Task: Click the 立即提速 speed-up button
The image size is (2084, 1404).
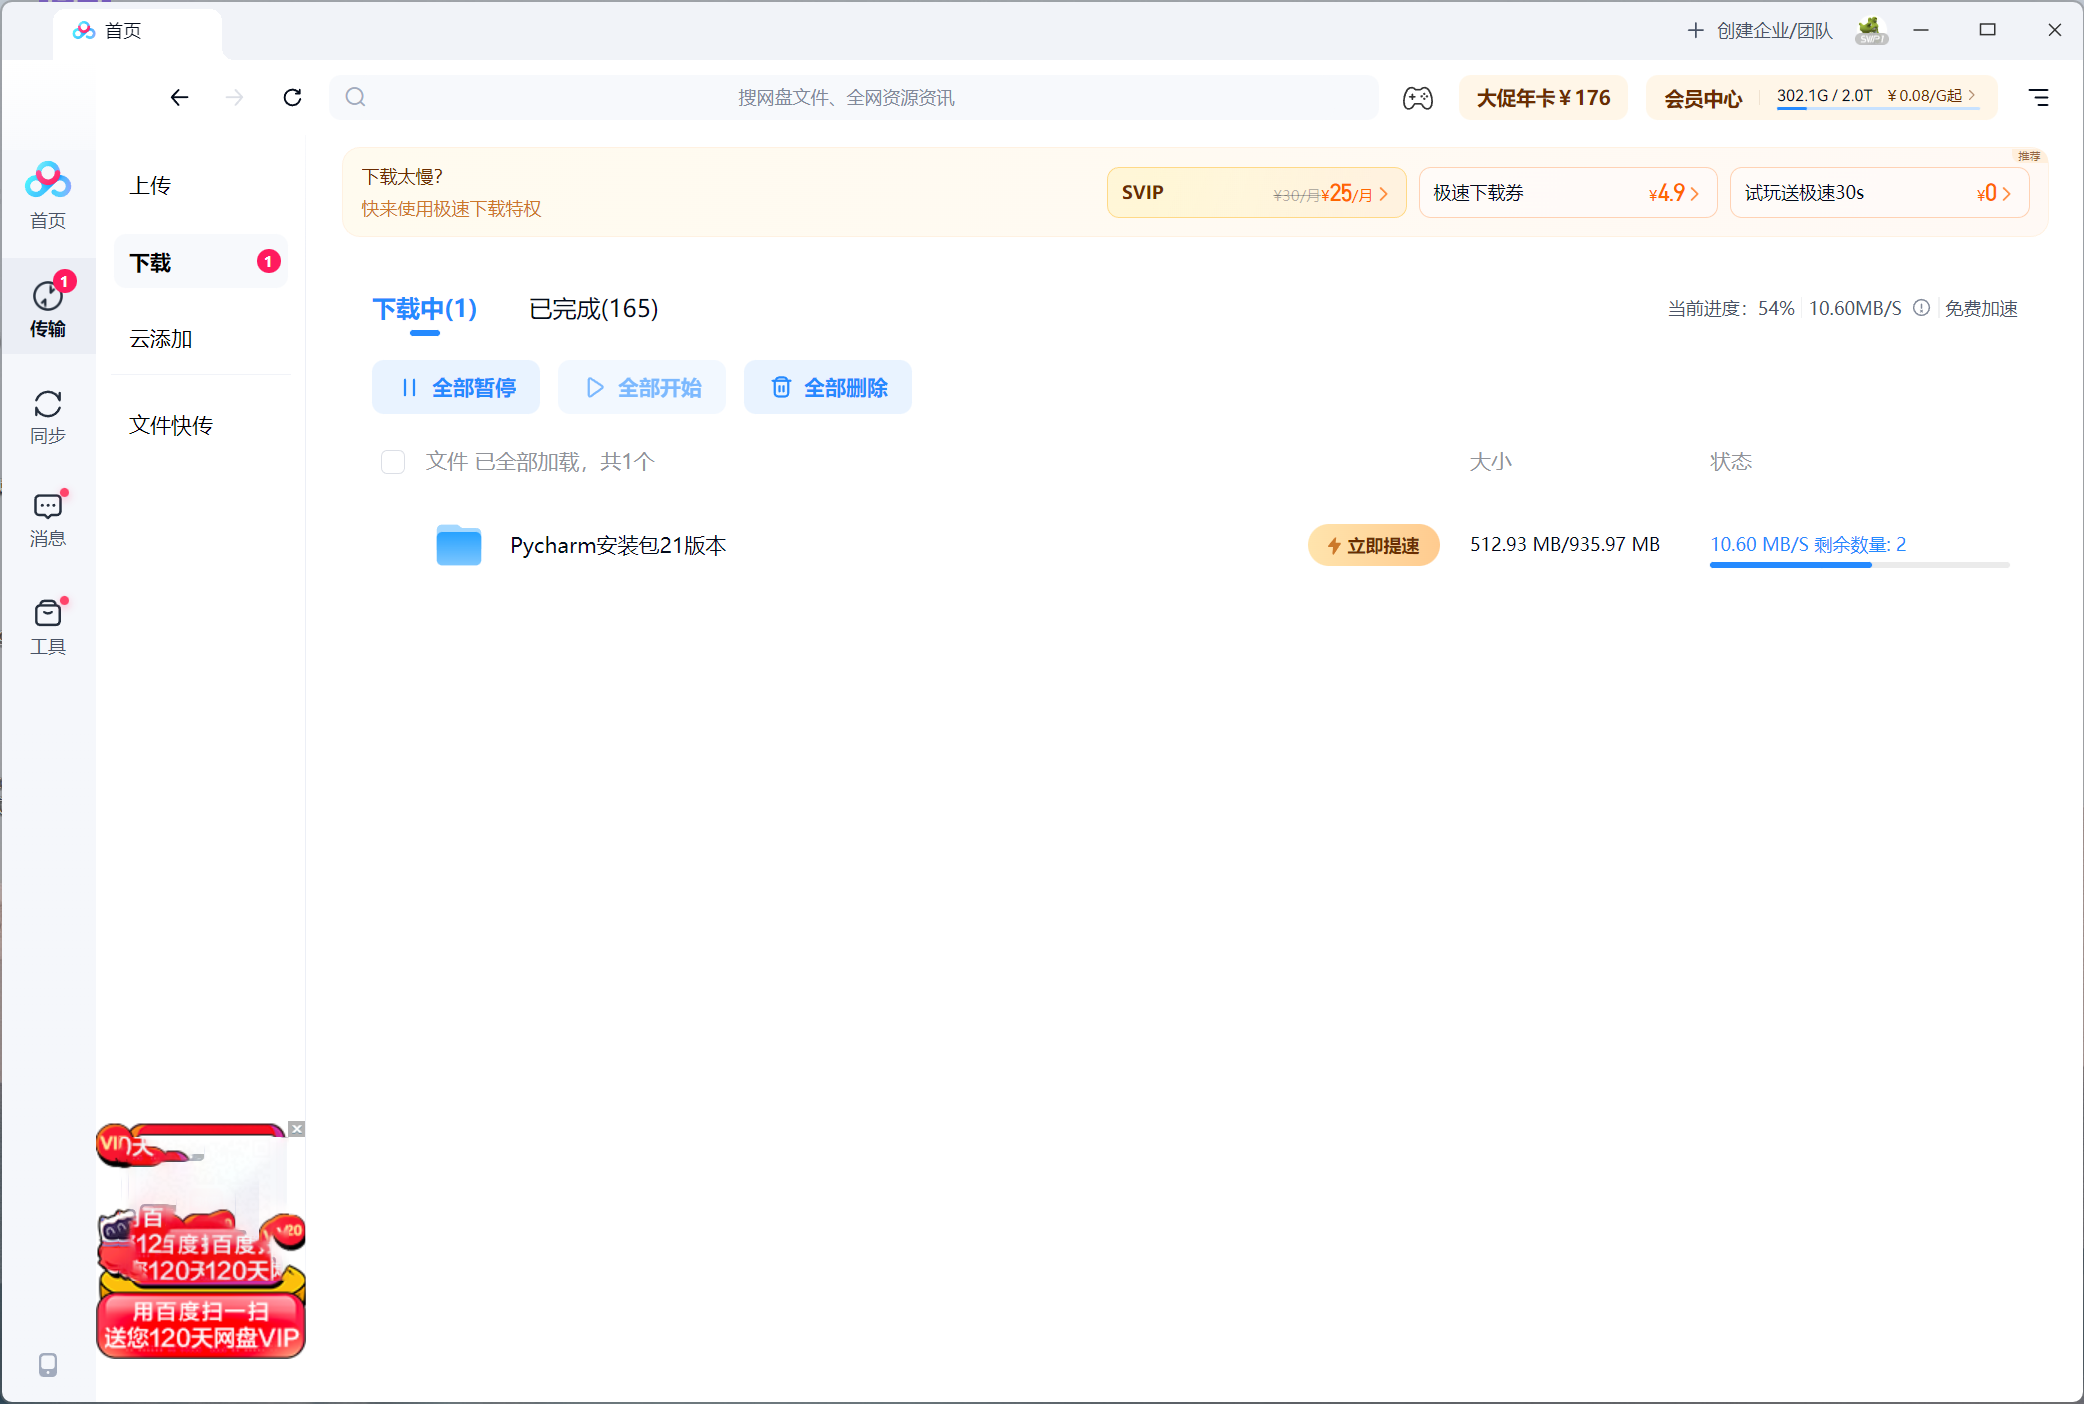Action: tap(1373, 546)
